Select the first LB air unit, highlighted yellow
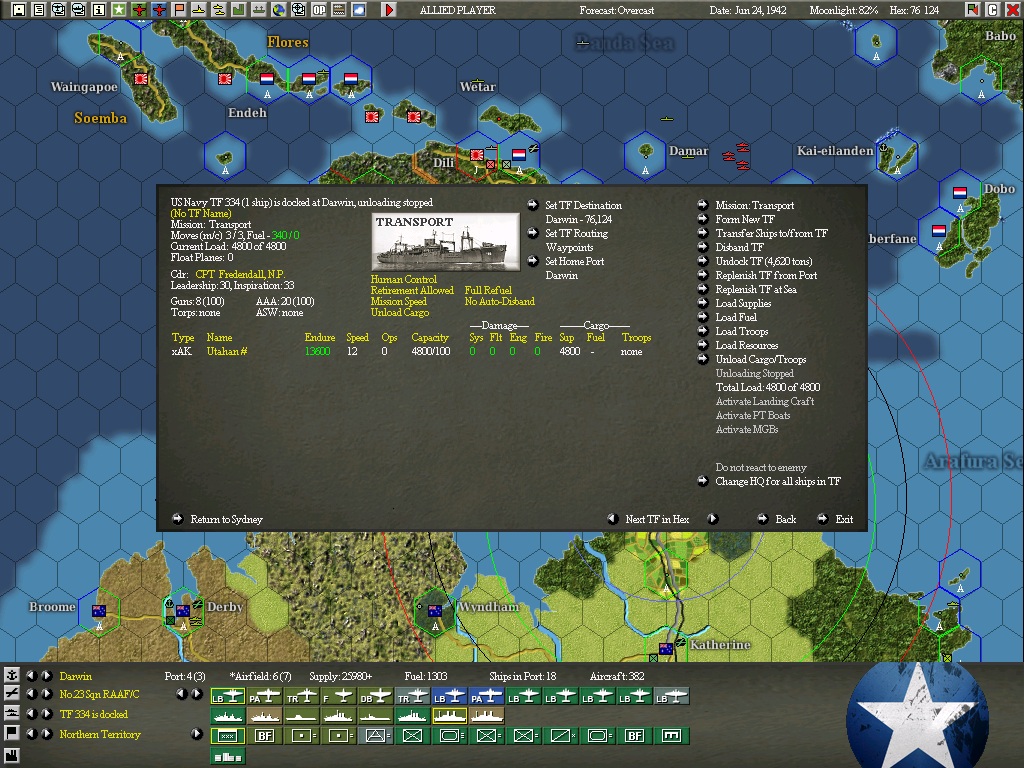The height and width of the screenshot is (768, 1024). coord(227,697)
